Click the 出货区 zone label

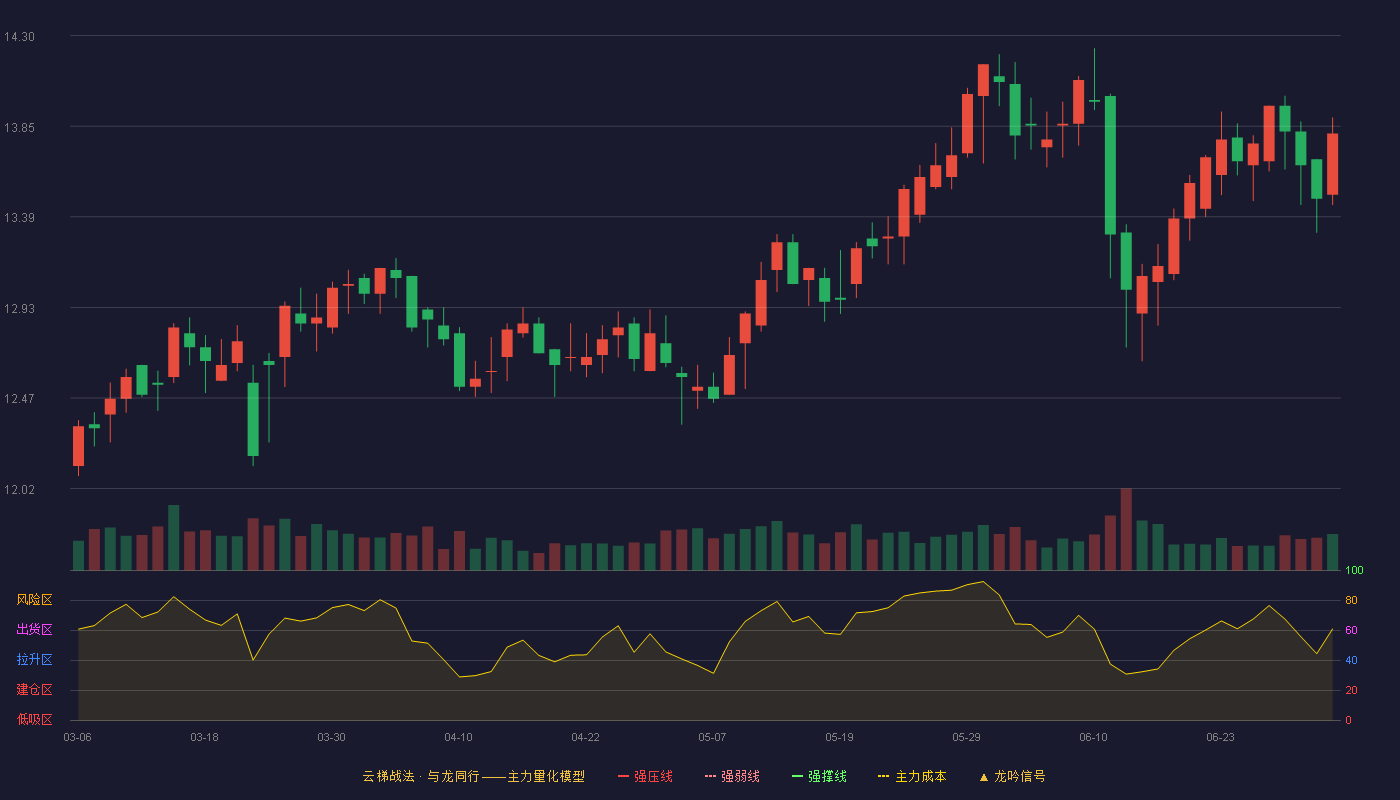(34, 630)
